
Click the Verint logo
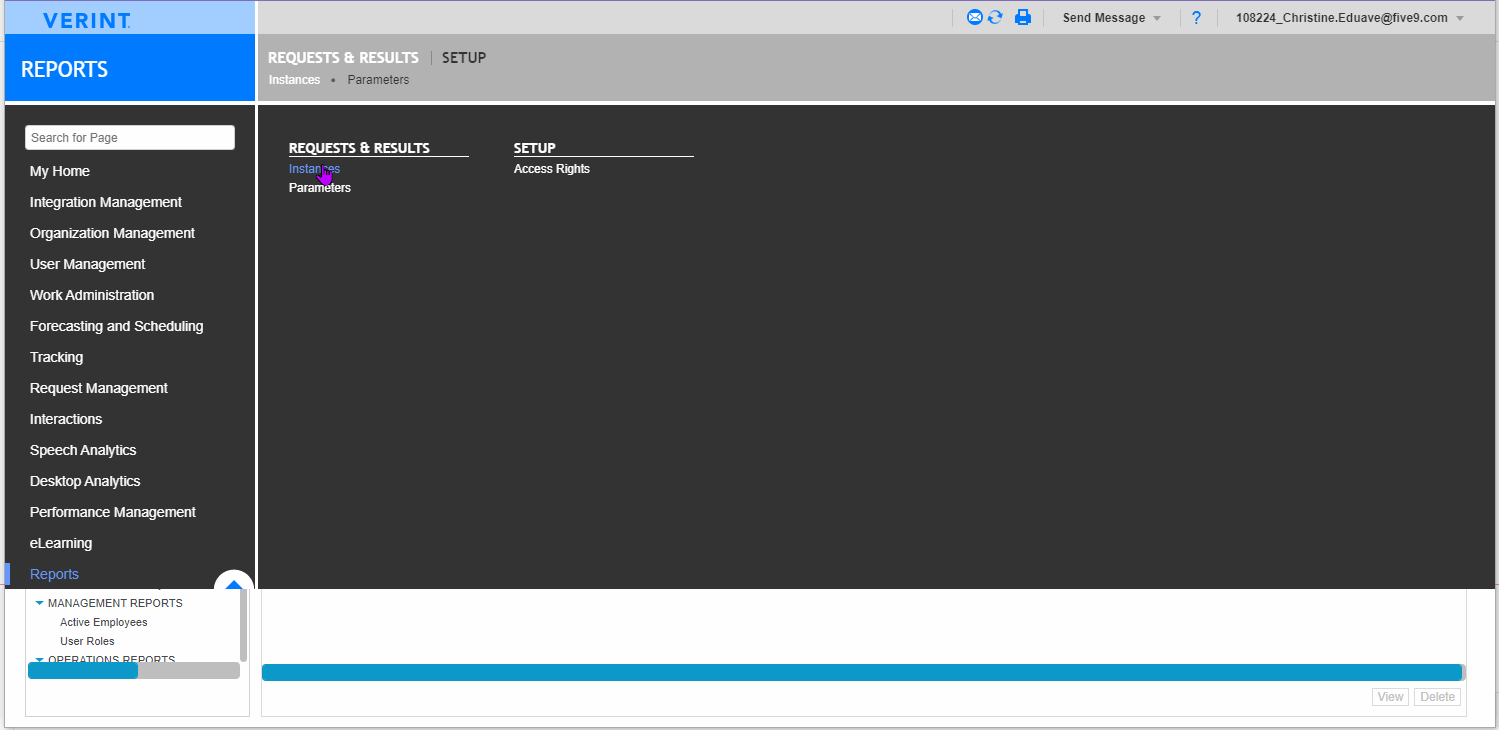point(87,20)
